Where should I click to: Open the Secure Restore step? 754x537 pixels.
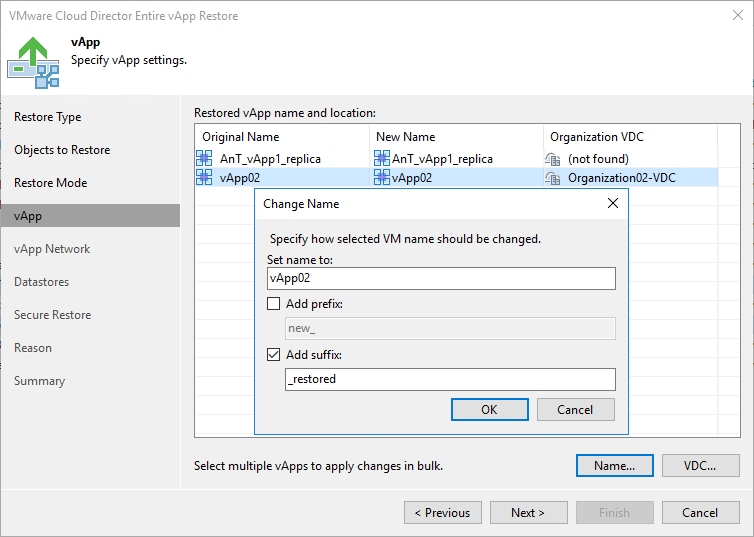(x=52, y=315)
